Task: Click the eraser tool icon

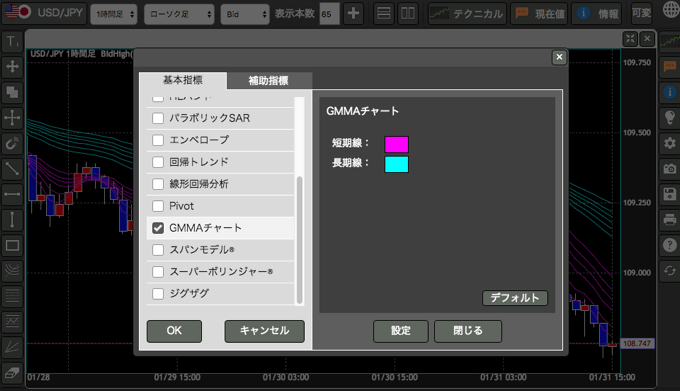Action: coord(12,372)
